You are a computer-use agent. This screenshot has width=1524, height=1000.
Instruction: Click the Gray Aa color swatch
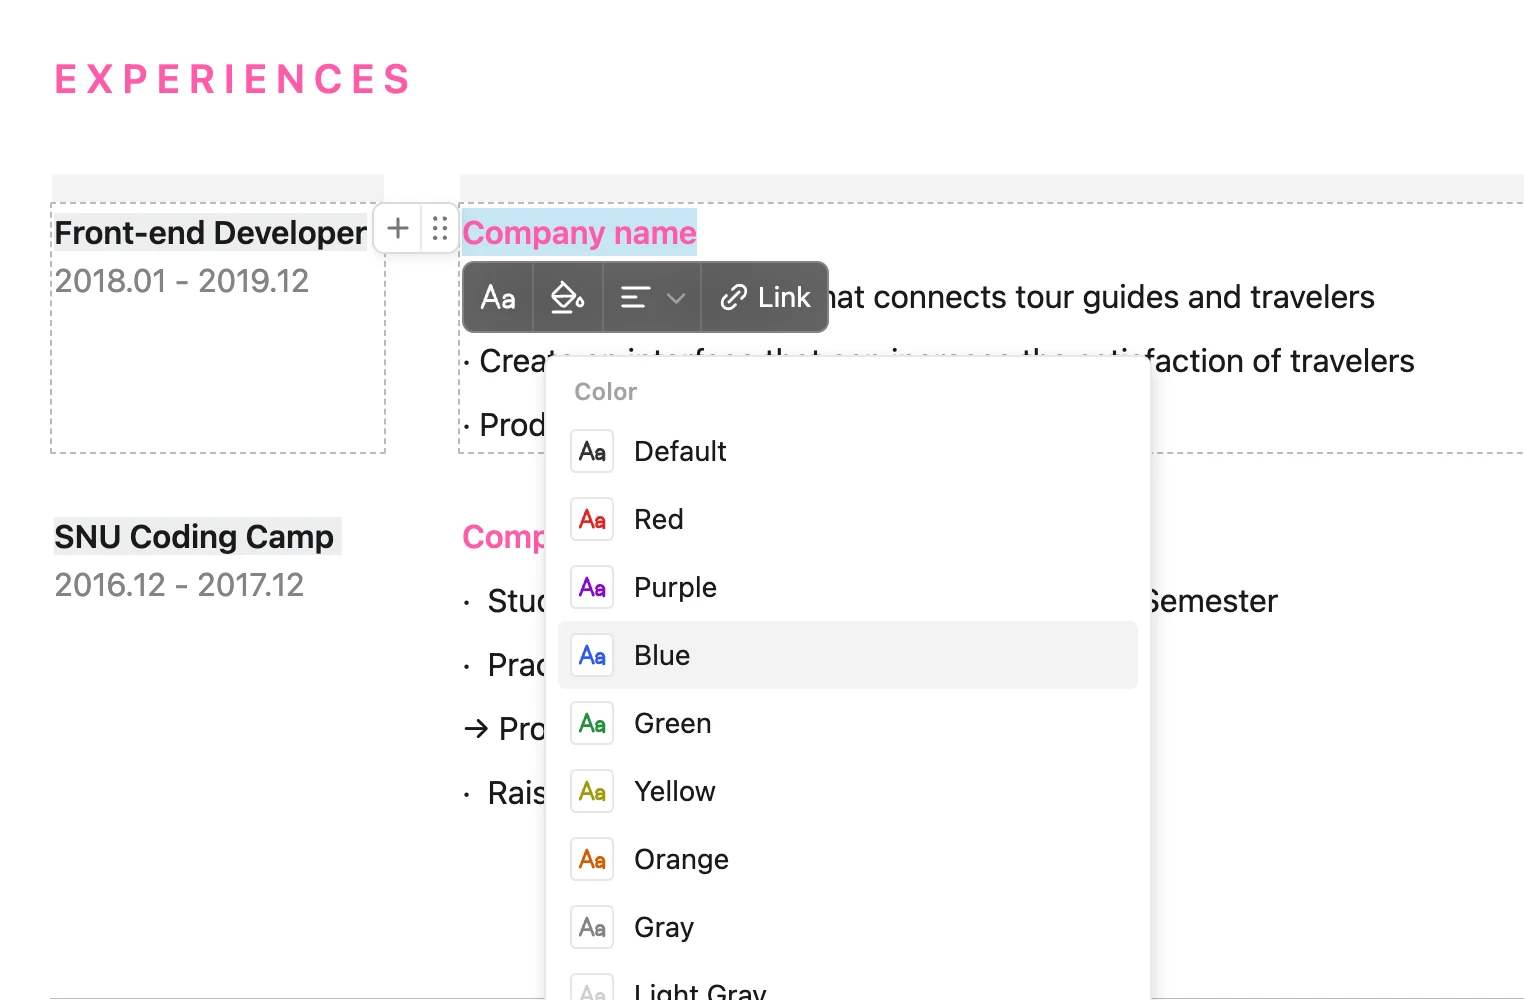pyautogui.click(x=592, y=927)
